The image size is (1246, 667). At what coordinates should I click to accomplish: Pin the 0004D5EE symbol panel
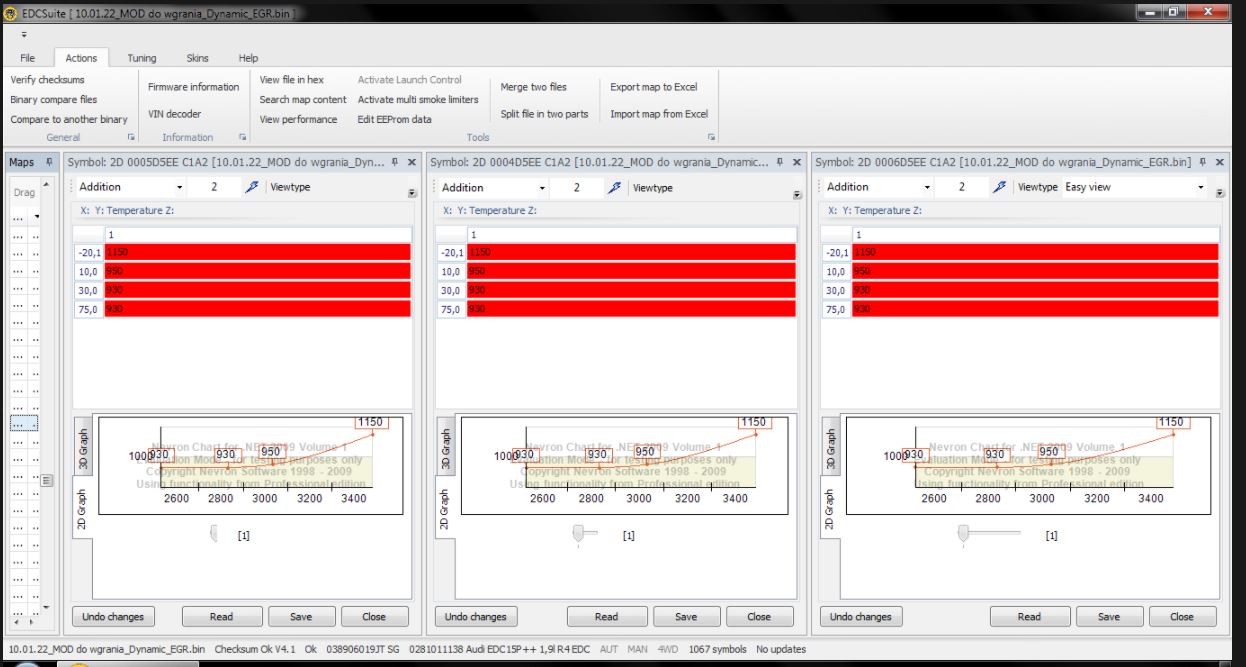pyautogui.click(x=780, y=162)
